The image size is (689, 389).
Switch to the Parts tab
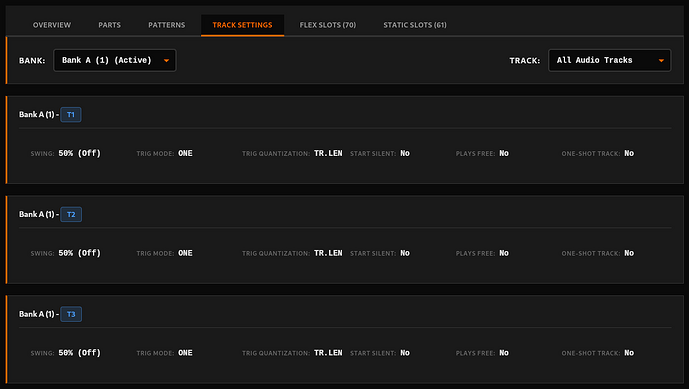[x=109, y=25]
